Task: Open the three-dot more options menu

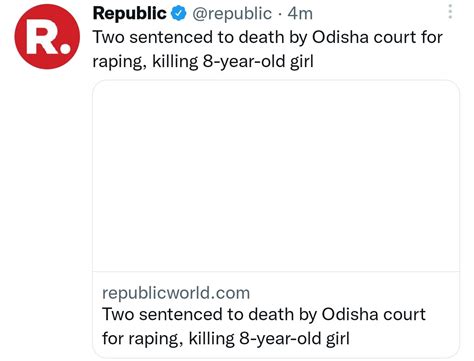Action: point(450,12)
